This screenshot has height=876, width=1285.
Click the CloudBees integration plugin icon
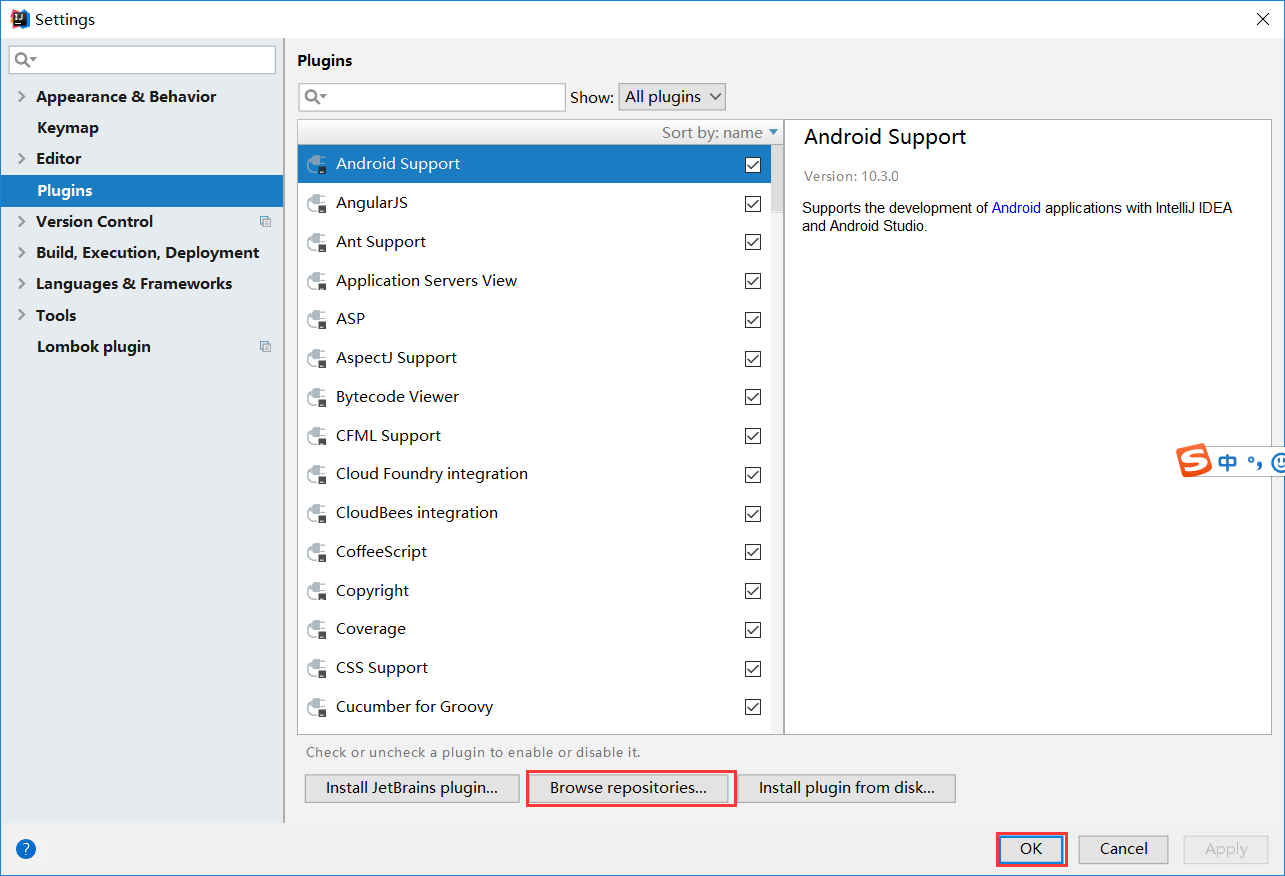point(317,514)
